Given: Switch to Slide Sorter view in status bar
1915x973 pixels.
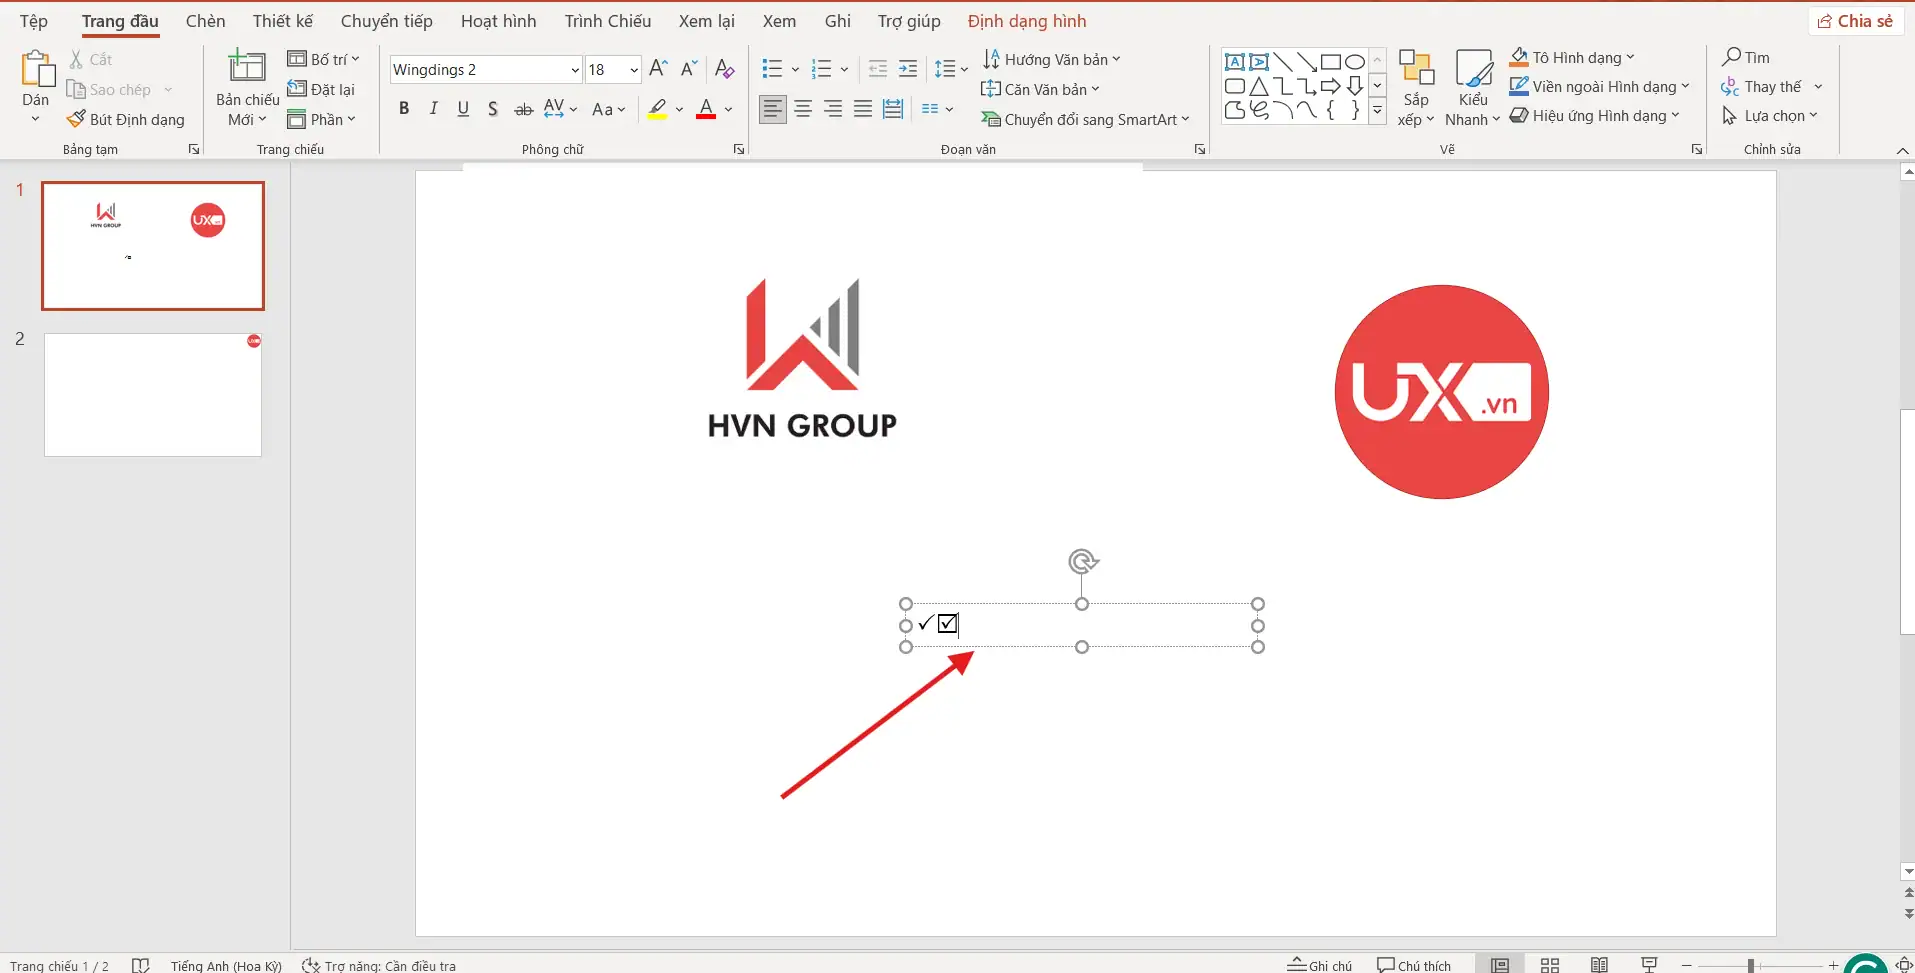Looking at the screenshot, I should click(x=1550, y=965).
